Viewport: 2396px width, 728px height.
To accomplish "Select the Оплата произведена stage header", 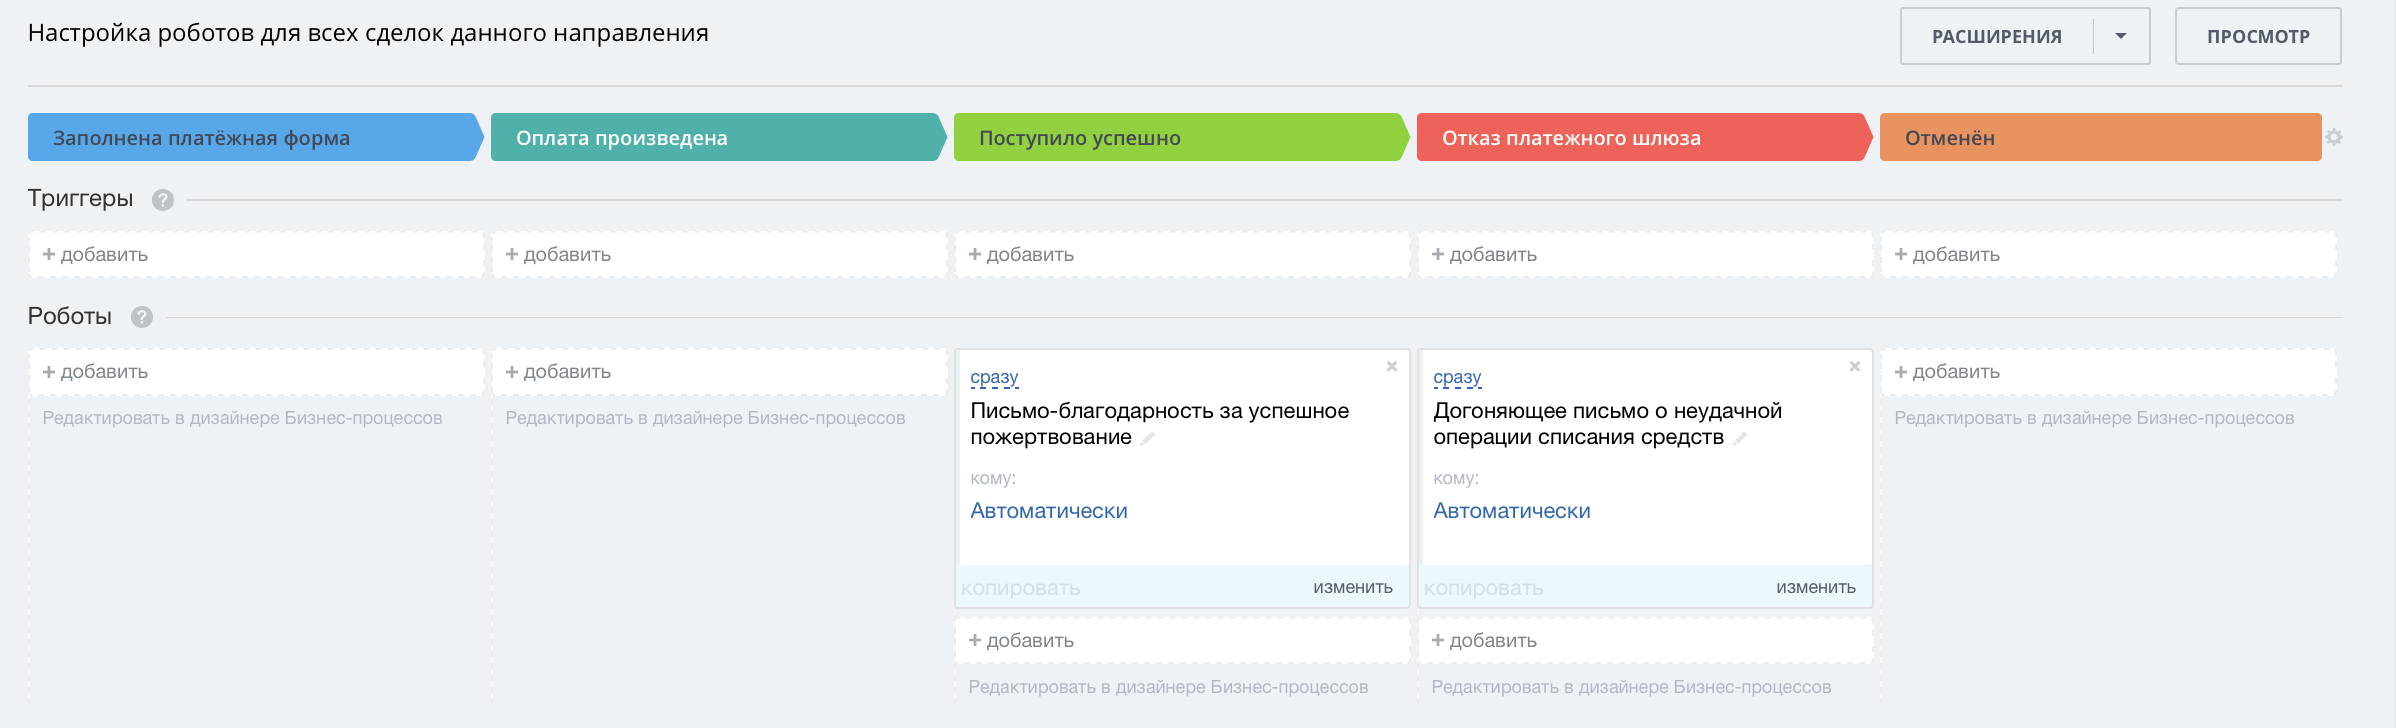I will pos(714,138).
